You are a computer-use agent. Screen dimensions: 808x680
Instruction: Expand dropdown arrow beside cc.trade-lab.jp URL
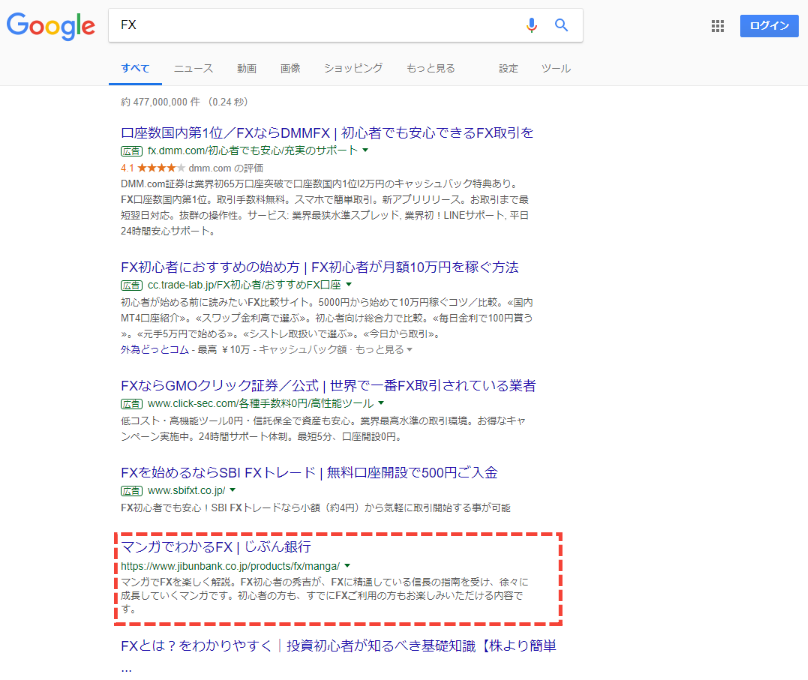[x=349, y=284]
